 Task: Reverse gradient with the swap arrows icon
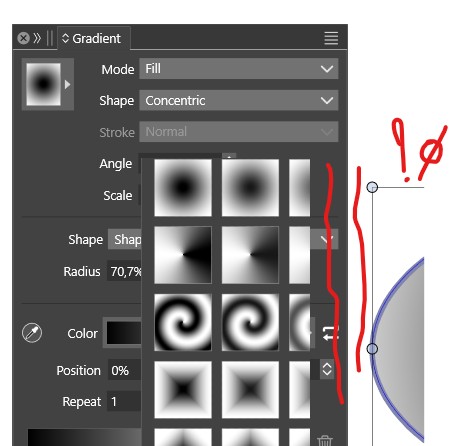click(x=330, y=333)
